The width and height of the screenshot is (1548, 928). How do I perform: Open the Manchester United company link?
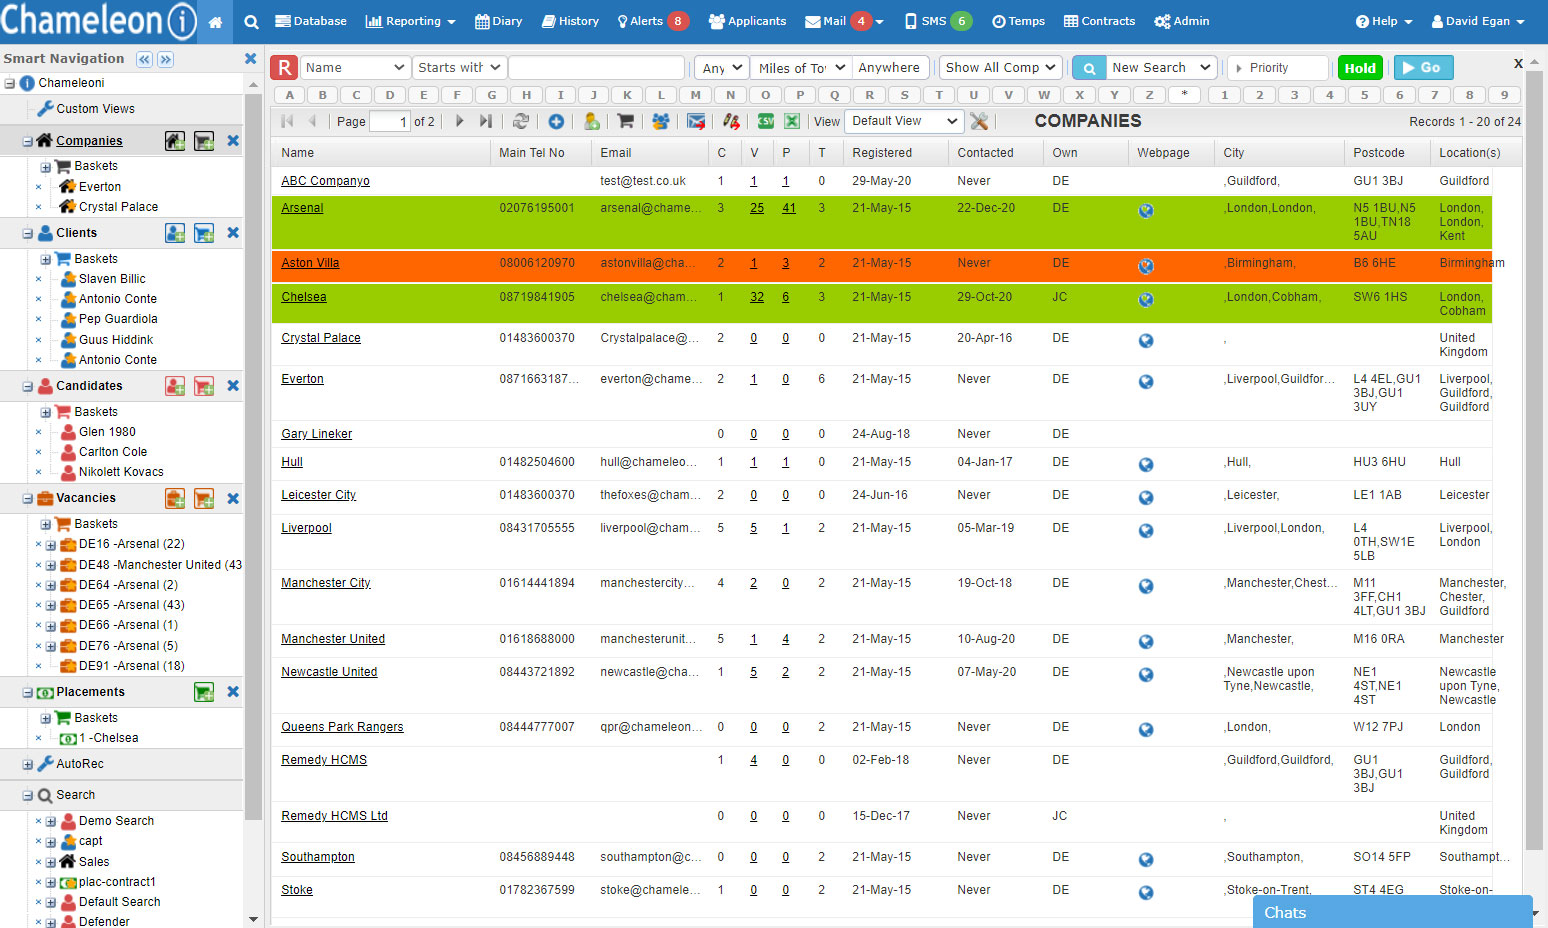coord(333,639)
